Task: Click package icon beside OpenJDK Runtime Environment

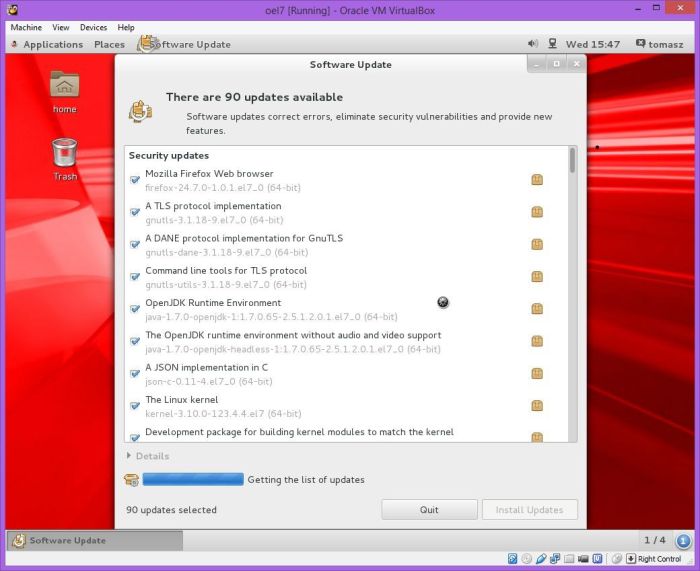Action: click(x=537, y=309)
